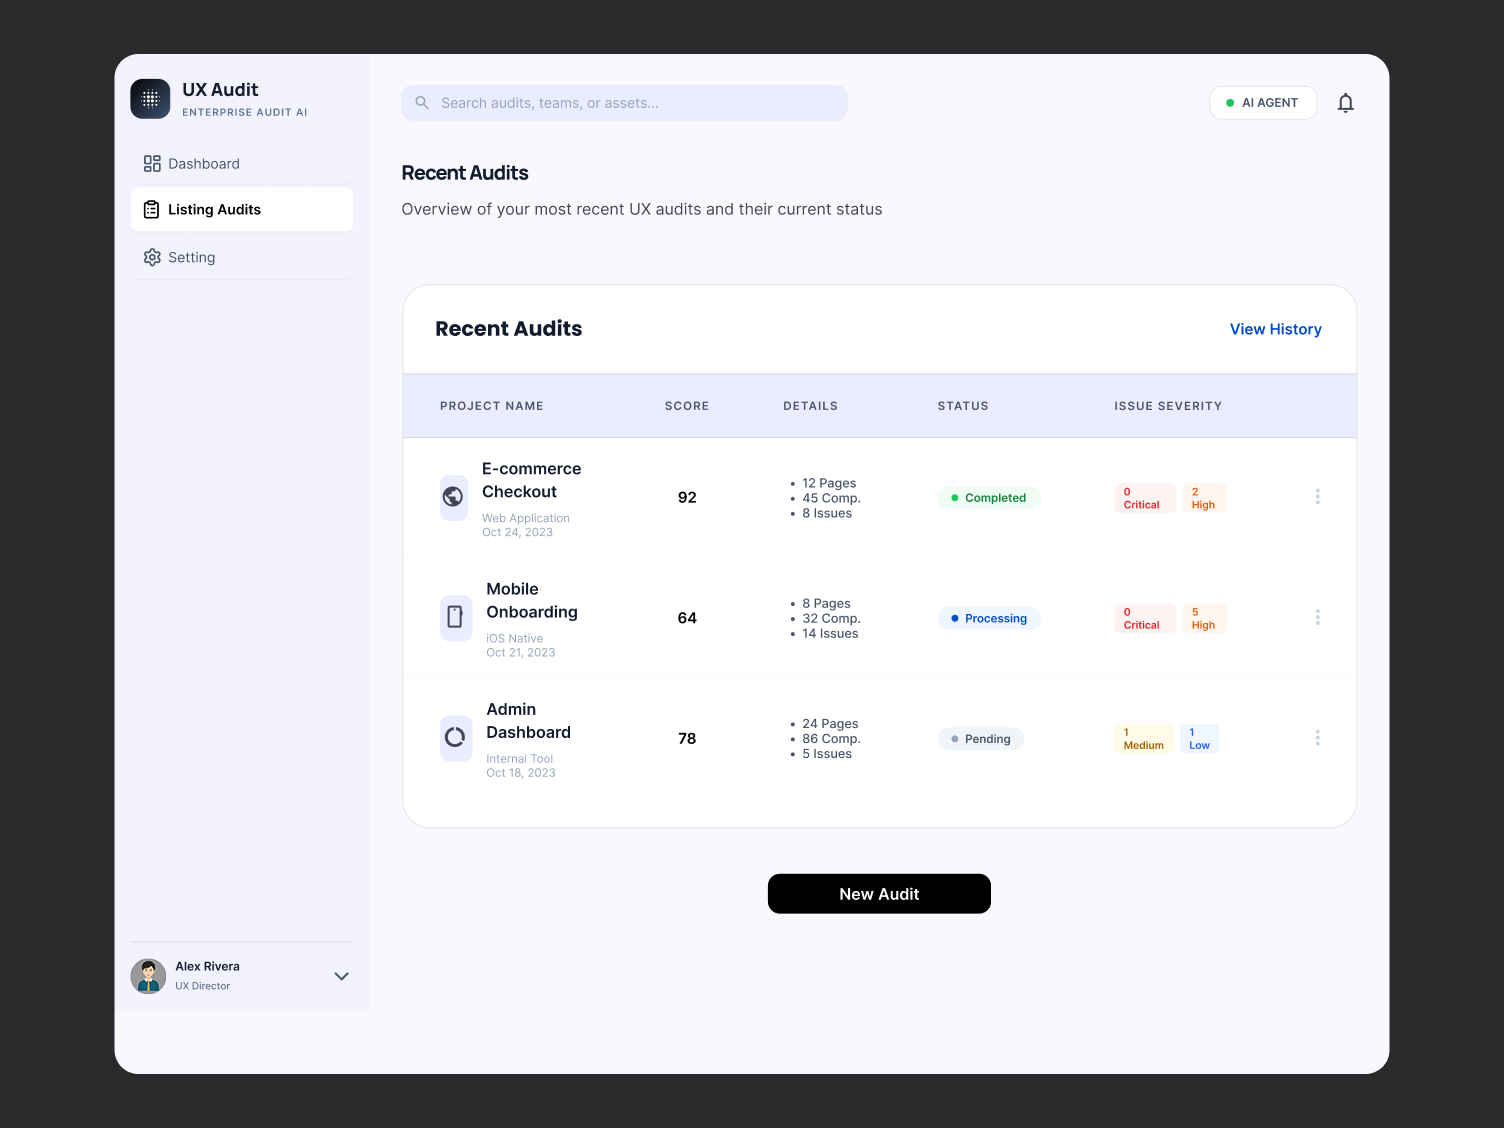Select Dashboard in the sidebar
1504x1128 pixels.
[204, 163]
